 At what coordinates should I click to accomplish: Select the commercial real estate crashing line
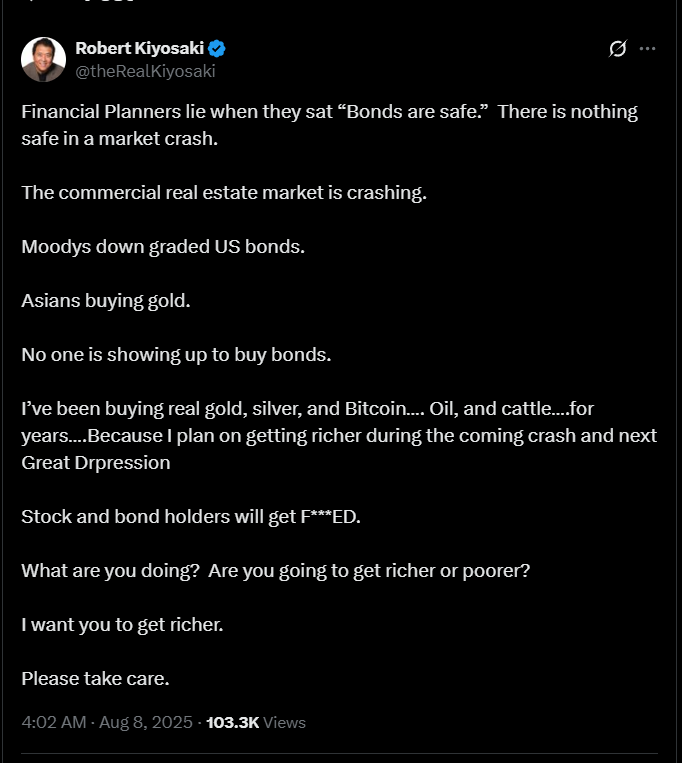[x=224, y=193]
